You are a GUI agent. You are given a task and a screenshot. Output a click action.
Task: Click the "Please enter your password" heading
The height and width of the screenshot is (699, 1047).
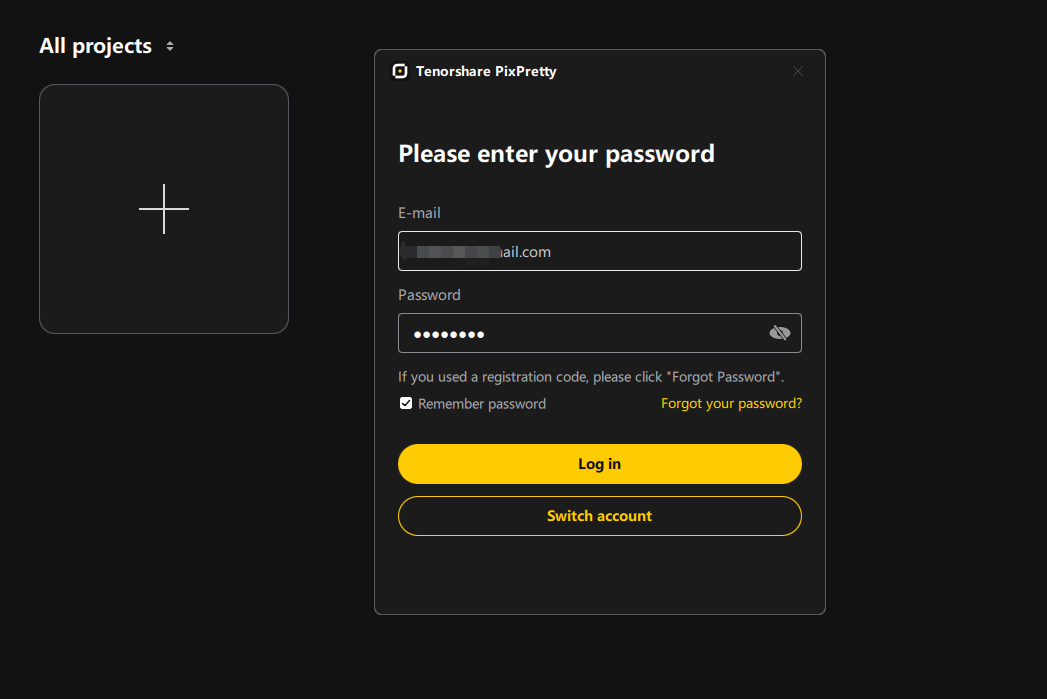(556, 154)
